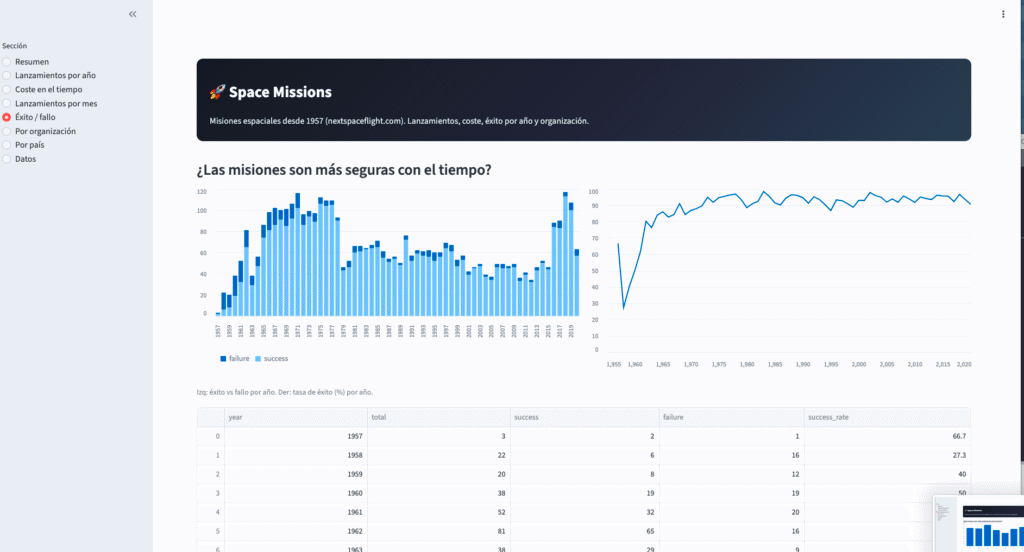Sort table by total column header

[437, 417]
